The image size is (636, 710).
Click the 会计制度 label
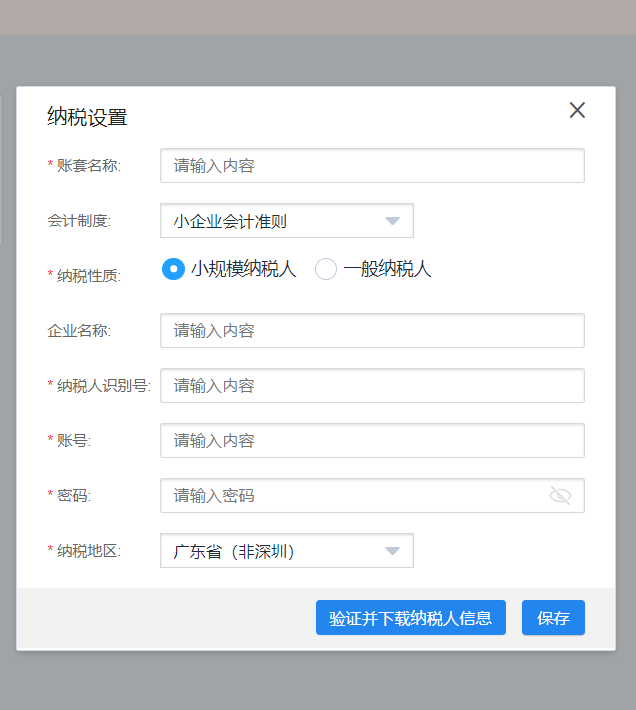79,221
